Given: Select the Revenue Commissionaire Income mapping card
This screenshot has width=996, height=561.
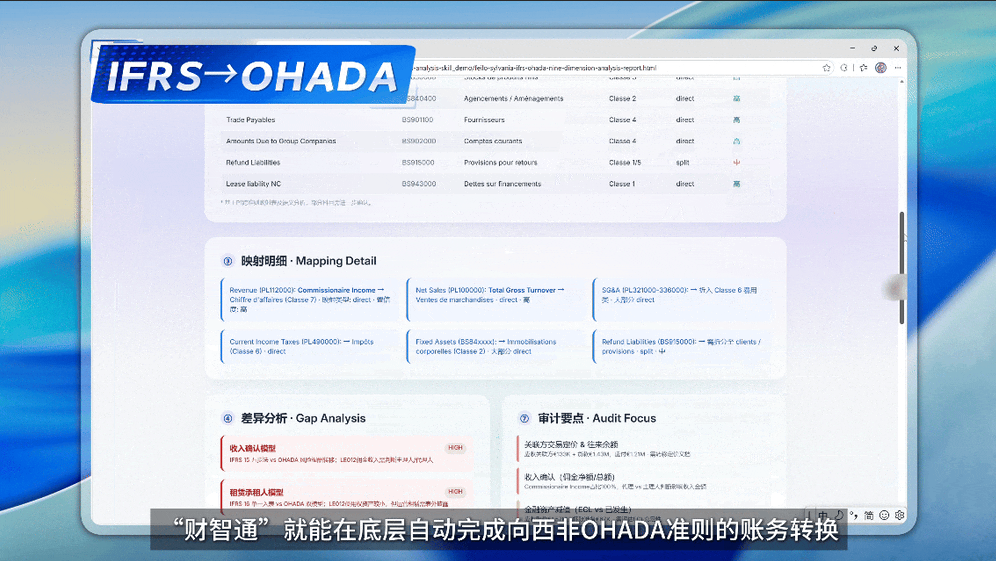Looking at the screenshot, I should (x=309, y=299).
